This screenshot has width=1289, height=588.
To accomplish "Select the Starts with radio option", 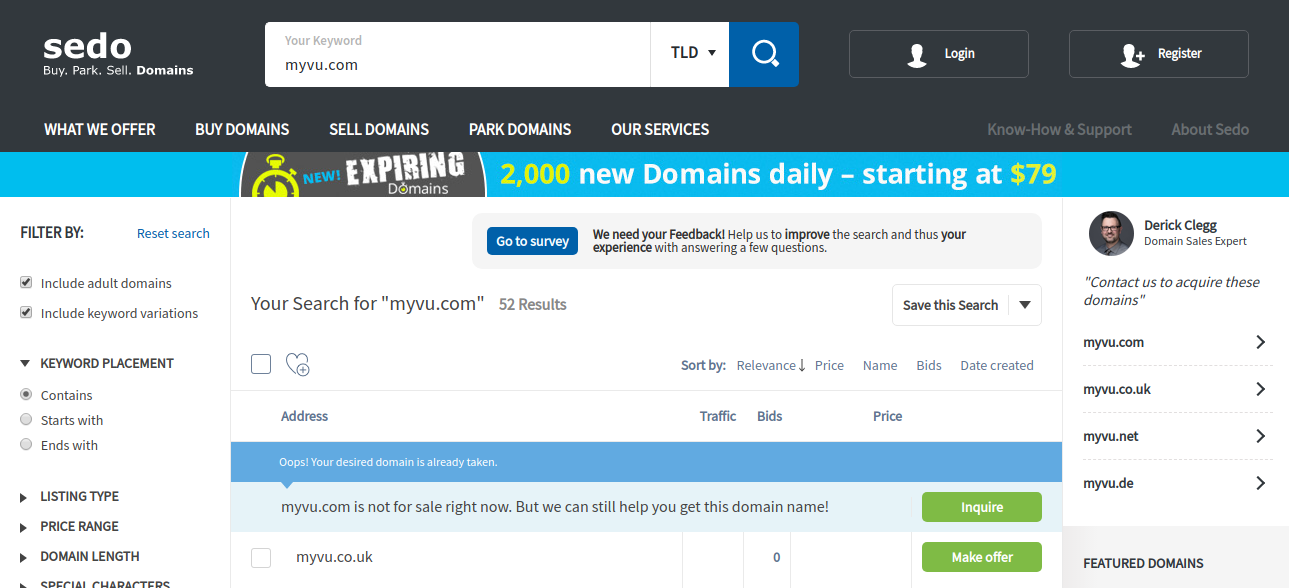I will pos(27,420).
